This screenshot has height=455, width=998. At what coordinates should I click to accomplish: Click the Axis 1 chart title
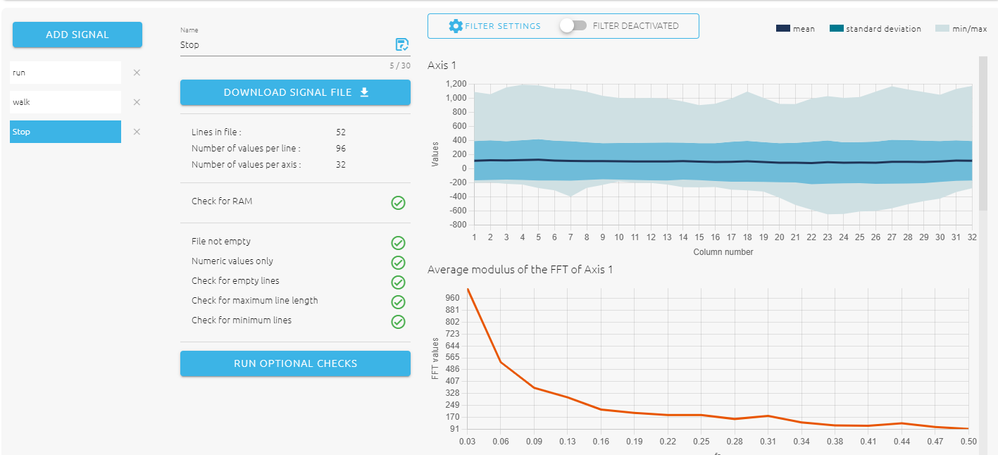(442, 65)
